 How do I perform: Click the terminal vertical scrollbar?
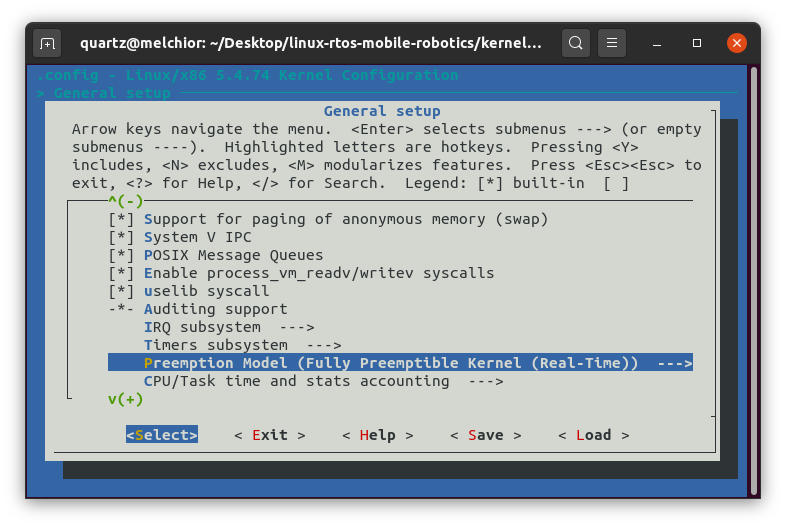click(753, 281)
